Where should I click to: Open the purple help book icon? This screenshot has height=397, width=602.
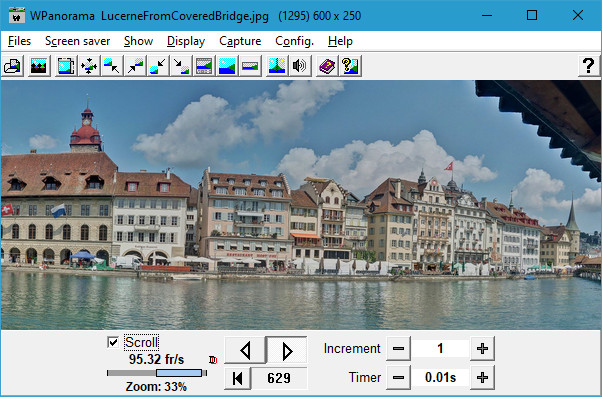(x=327, y=66)
